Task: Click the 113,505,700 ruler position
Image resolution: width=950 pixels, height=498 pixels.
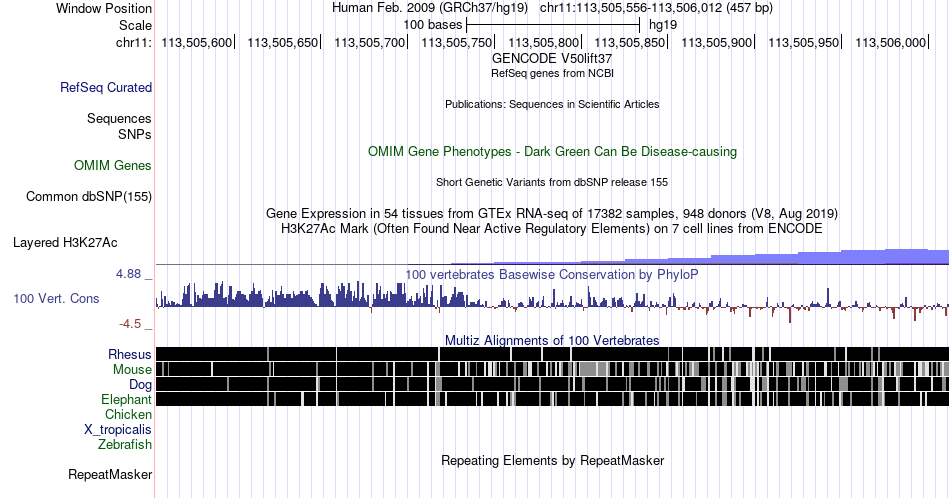Action: coord(370,42)
